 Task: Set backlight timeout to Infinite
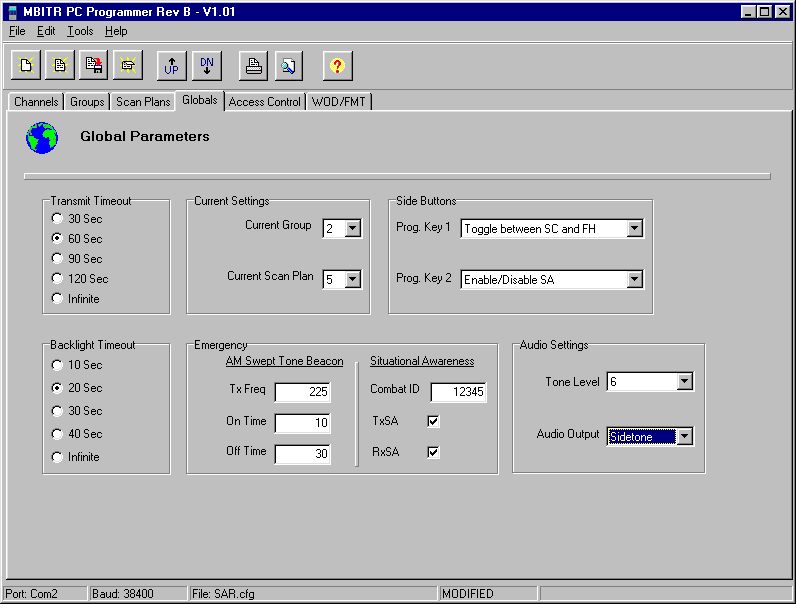click(58, 457)
